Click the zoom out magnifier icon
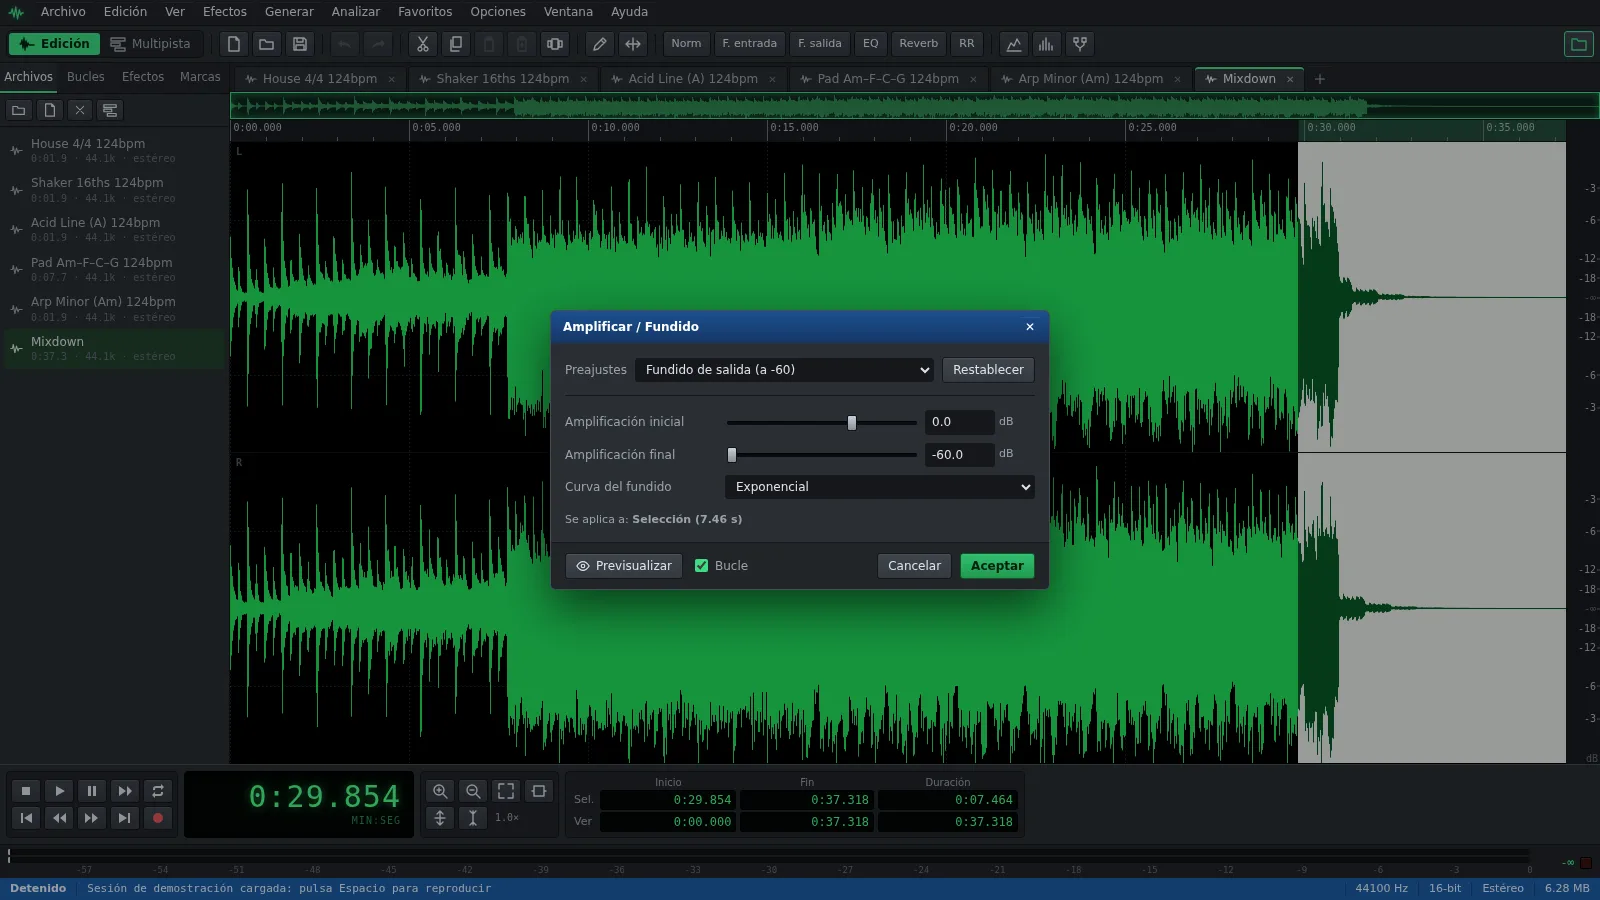1600x900 pixels. coord(473,791)
